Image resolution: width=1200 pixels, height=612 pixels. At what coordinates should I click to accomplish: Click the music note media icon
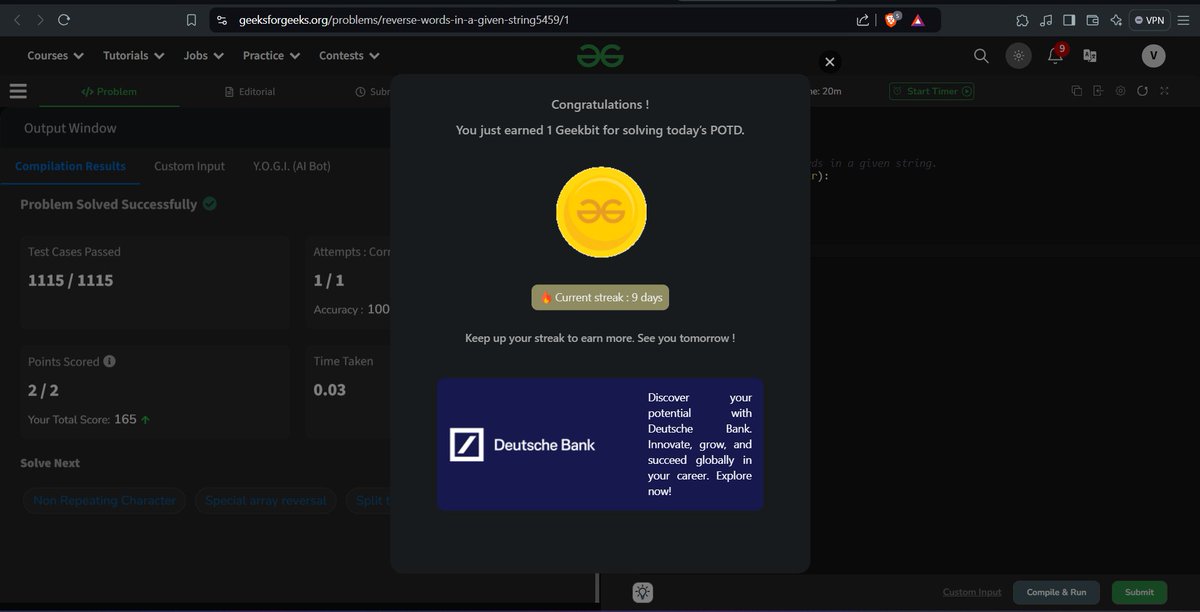point(1045,19)
